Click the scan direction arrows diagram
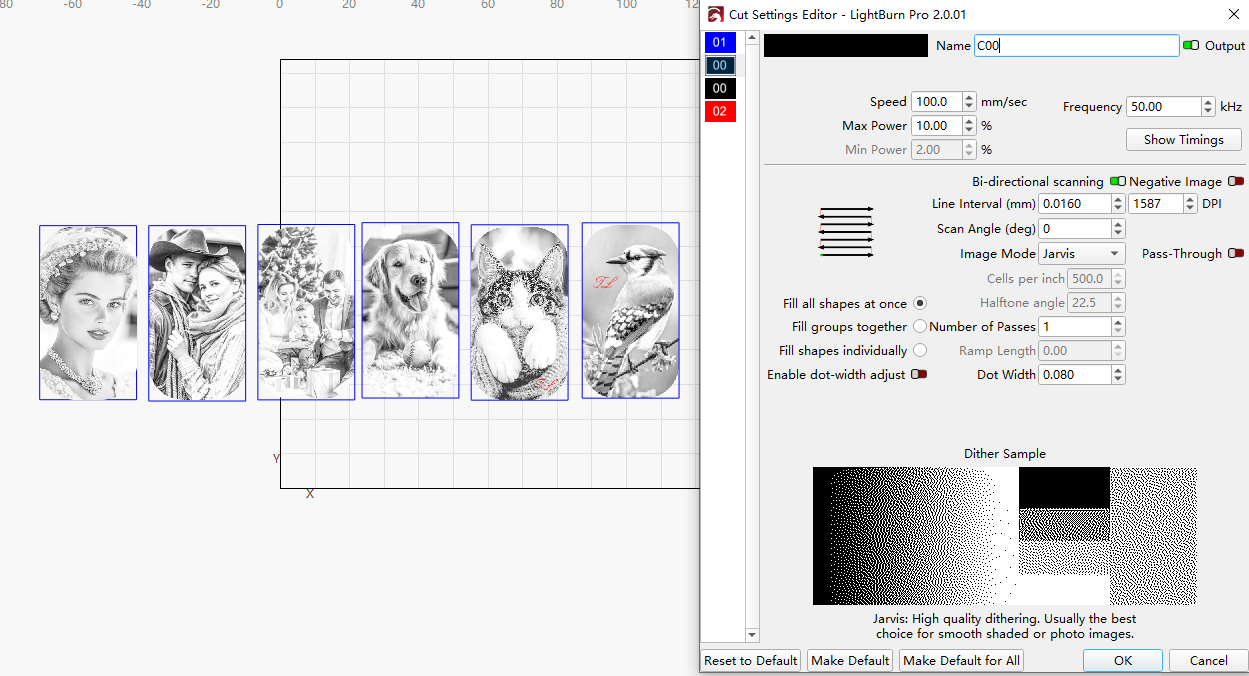This screenshot has height=676, width=1249. click(x=846, y=232)
